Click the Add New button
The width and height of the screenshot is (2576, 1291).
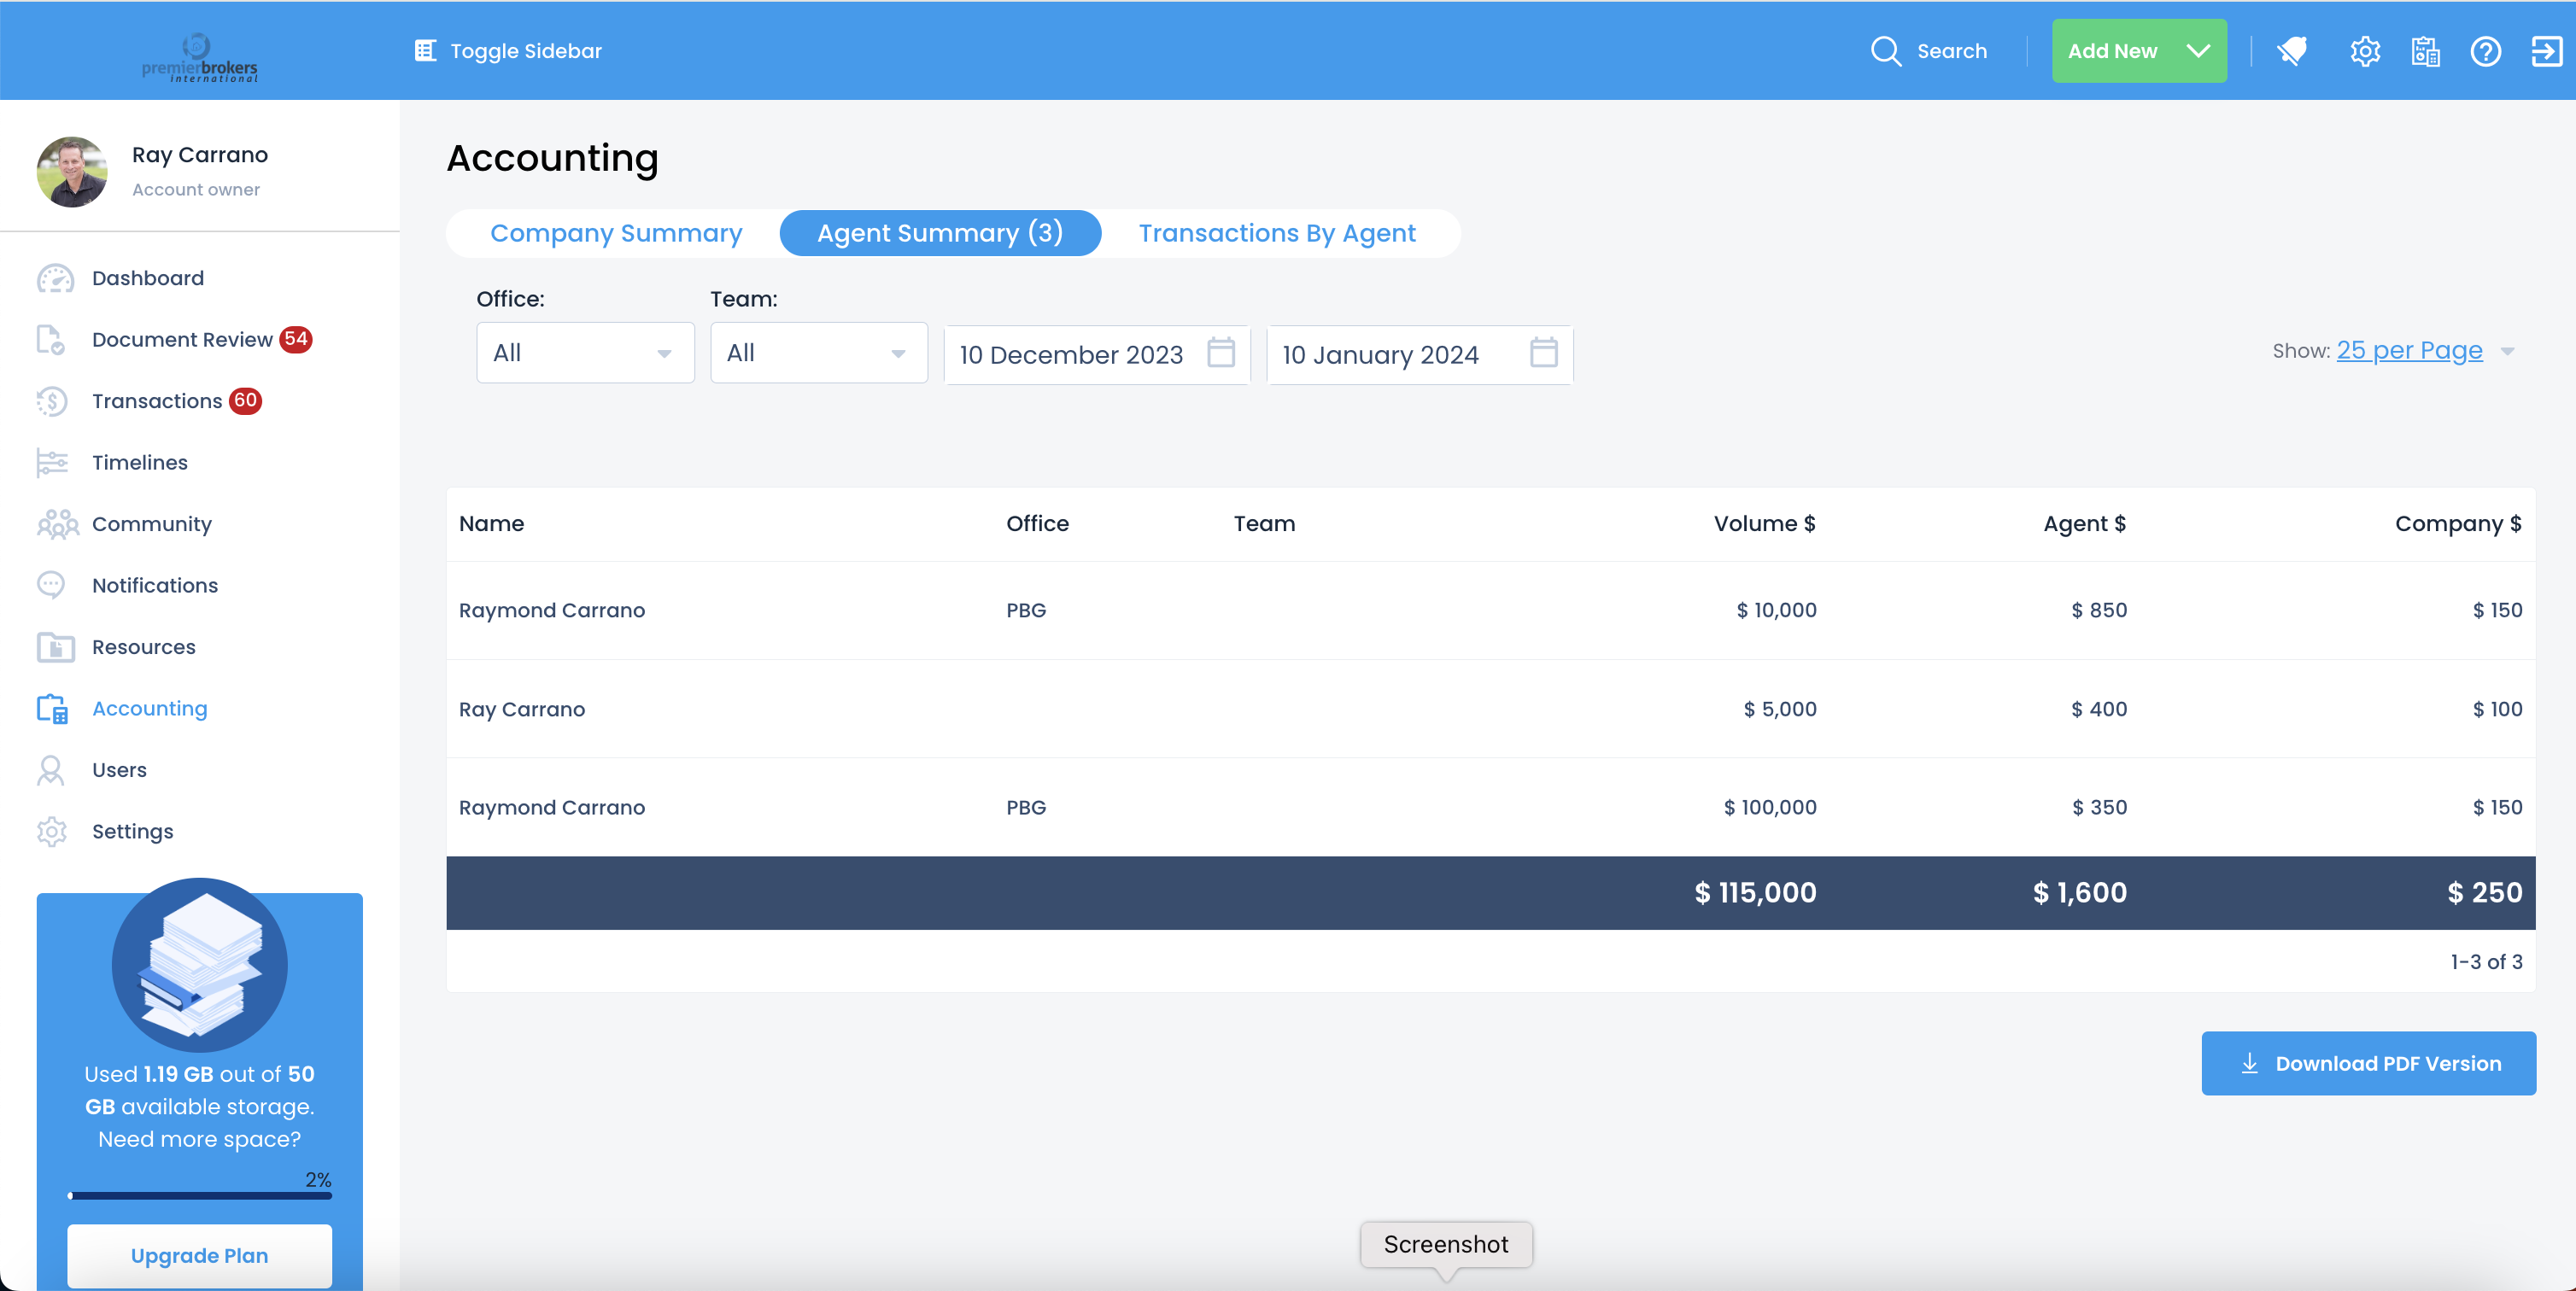coord(2138,51)
